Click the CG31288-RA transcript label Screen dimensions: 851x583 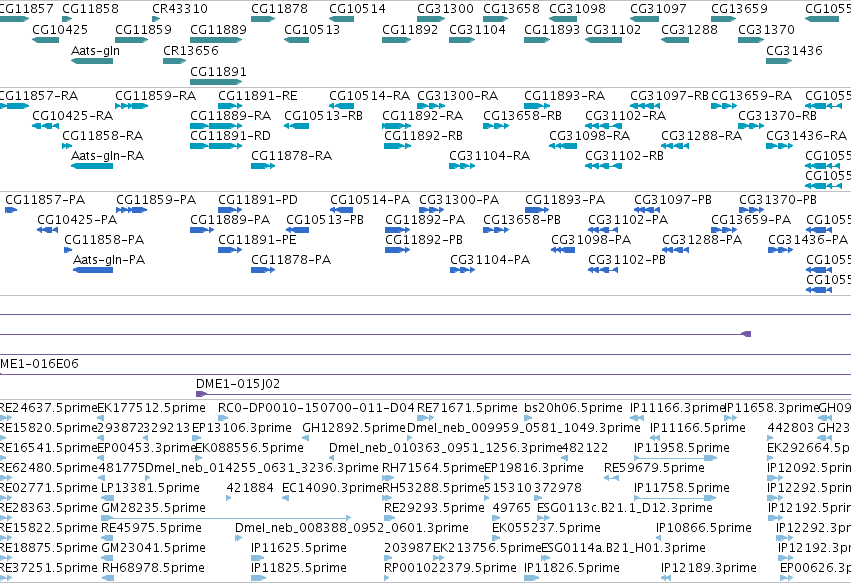click(x=701, y=135)
